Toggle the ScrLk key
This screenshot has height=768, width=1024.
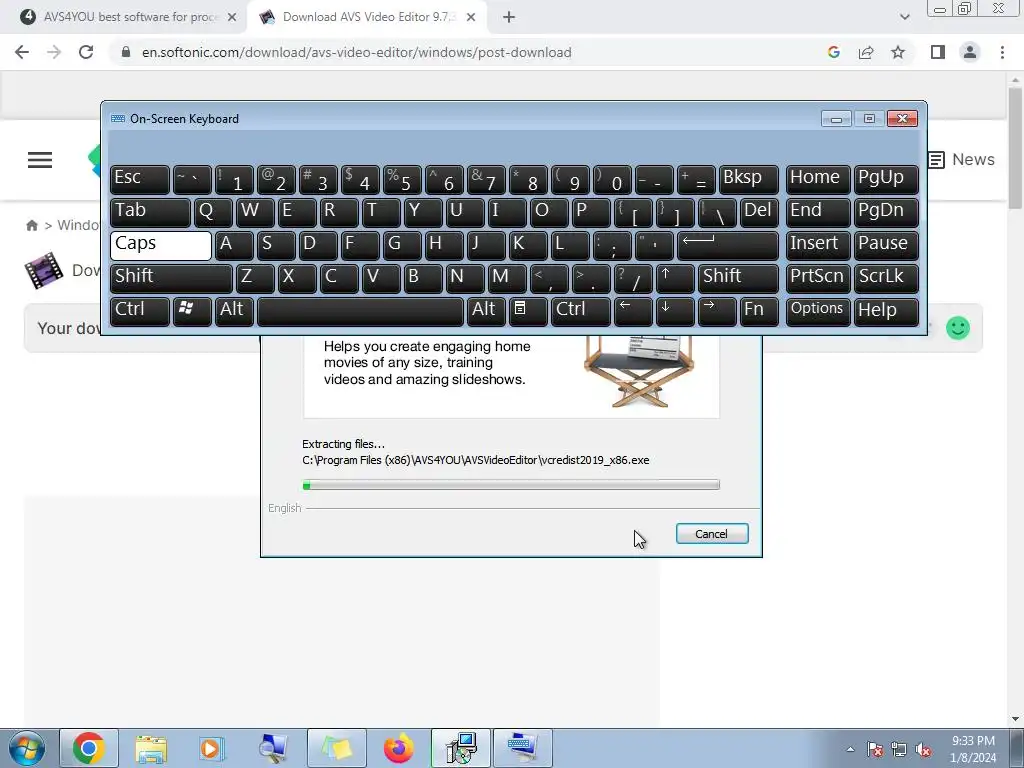coord(886,278)
